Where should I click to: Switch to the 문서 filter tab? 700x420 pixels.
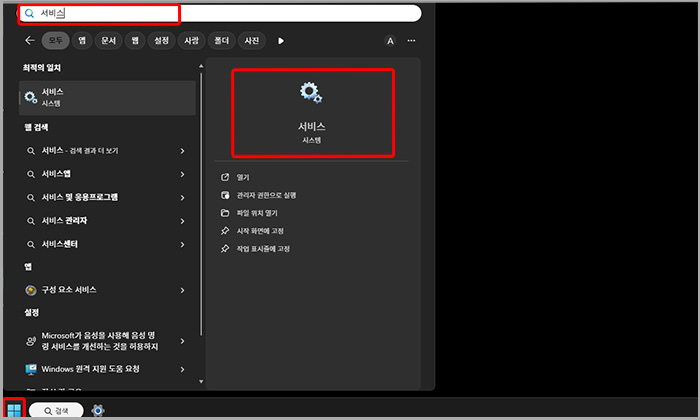click(x=108, y=41)
